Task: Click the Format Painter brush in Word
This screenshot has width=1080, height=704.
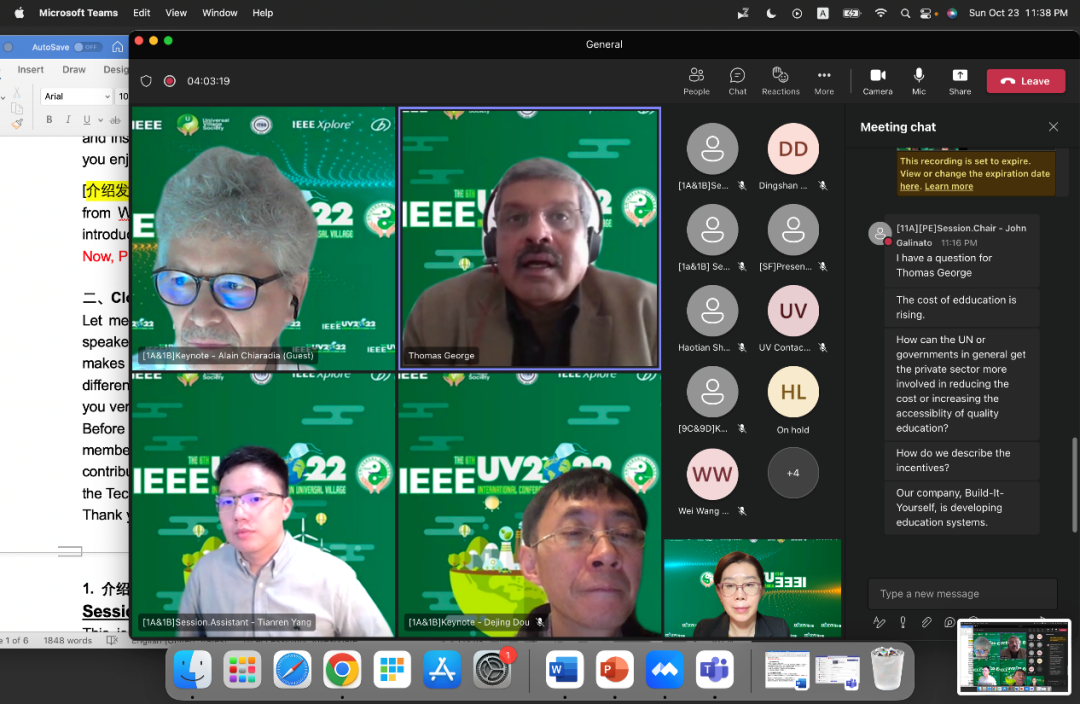Action: 17,124
